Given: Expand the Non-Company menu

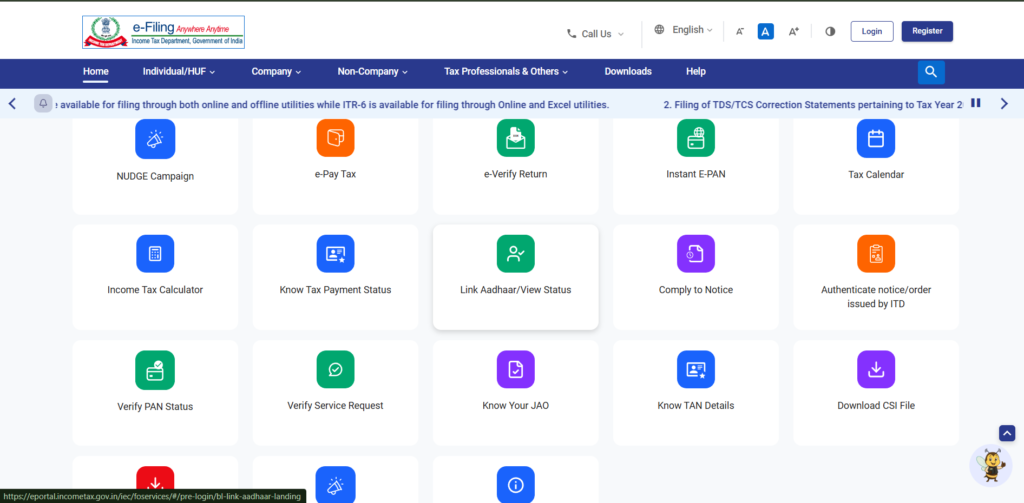Looking at the screenshot, I should click(373, 72).
